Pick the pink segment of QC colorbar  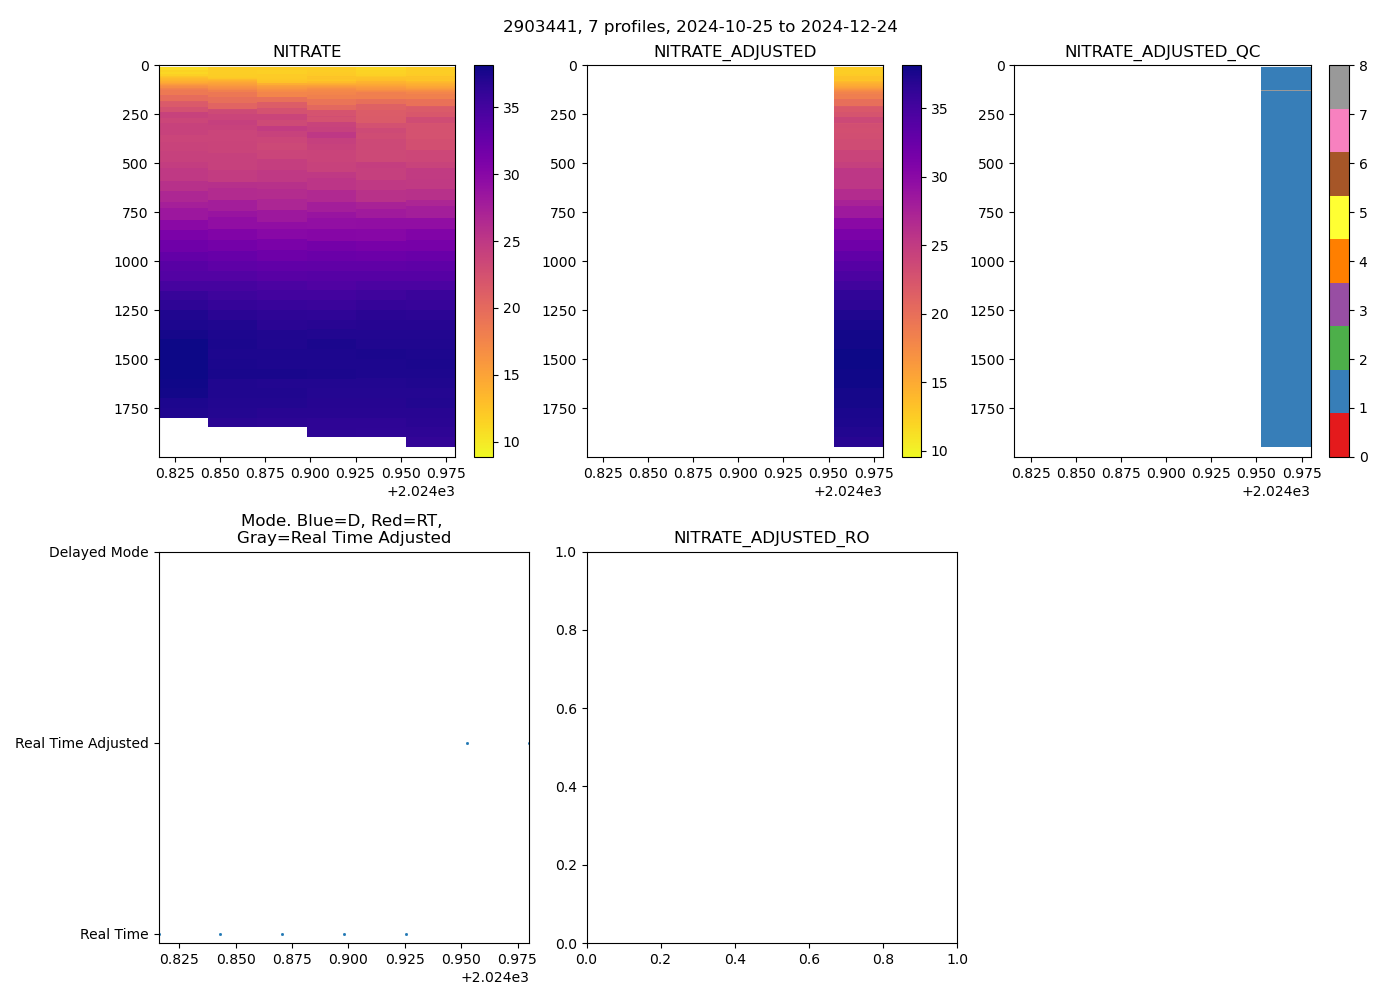point(1339,130)
